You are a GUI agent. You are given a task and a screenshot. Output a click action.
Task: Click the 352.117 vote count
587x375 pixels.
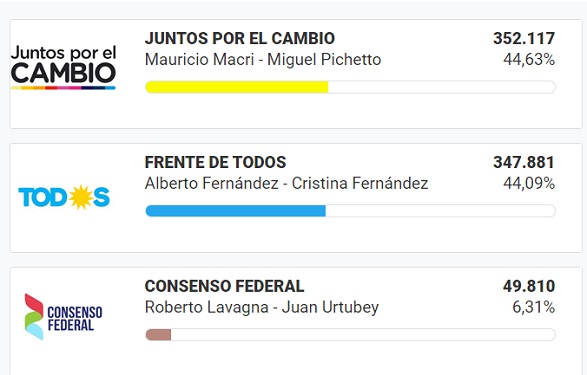pyautogui.click(x=524, y=39)
